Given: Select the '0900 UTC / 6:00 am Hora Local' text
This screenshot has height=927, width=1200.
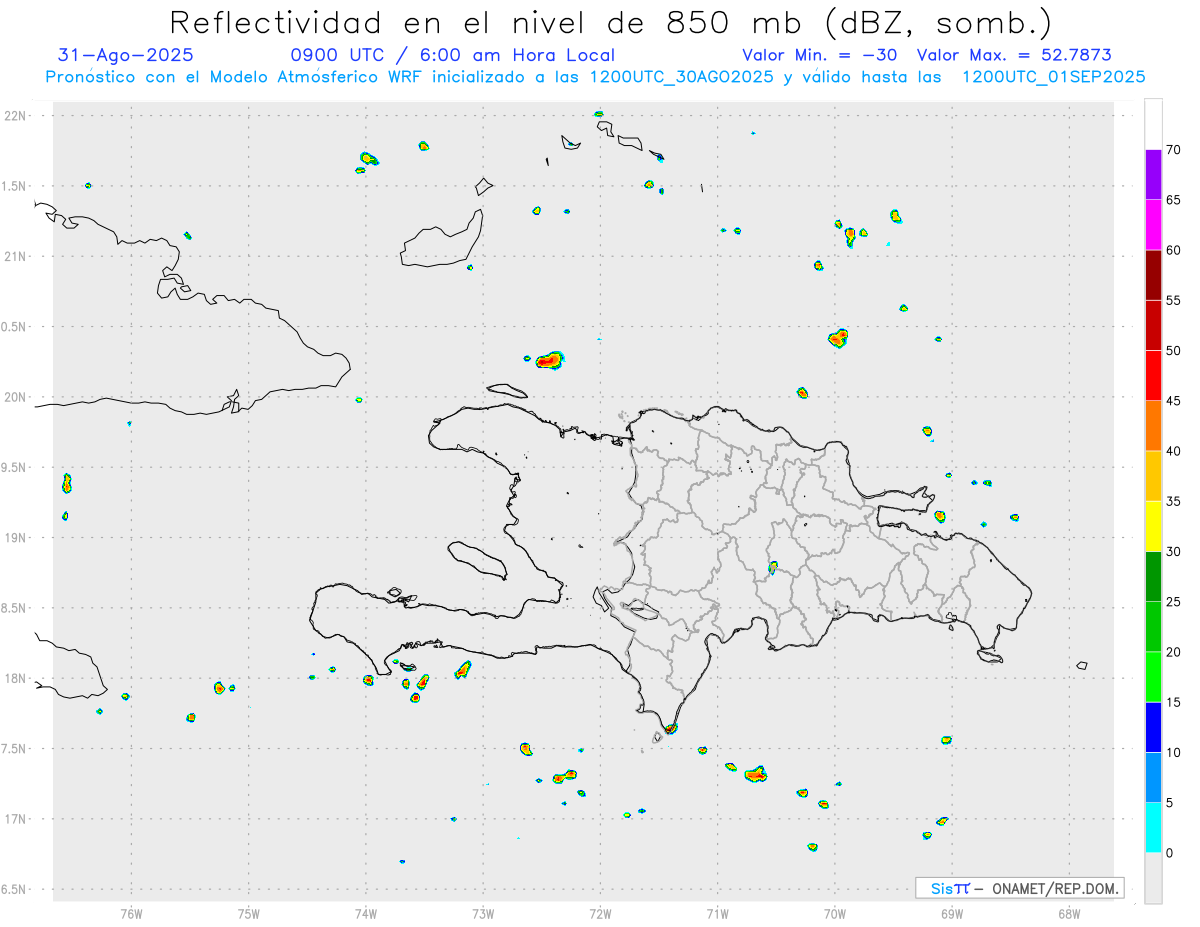Looking at the screenshot, I should (x=452, y=55).
